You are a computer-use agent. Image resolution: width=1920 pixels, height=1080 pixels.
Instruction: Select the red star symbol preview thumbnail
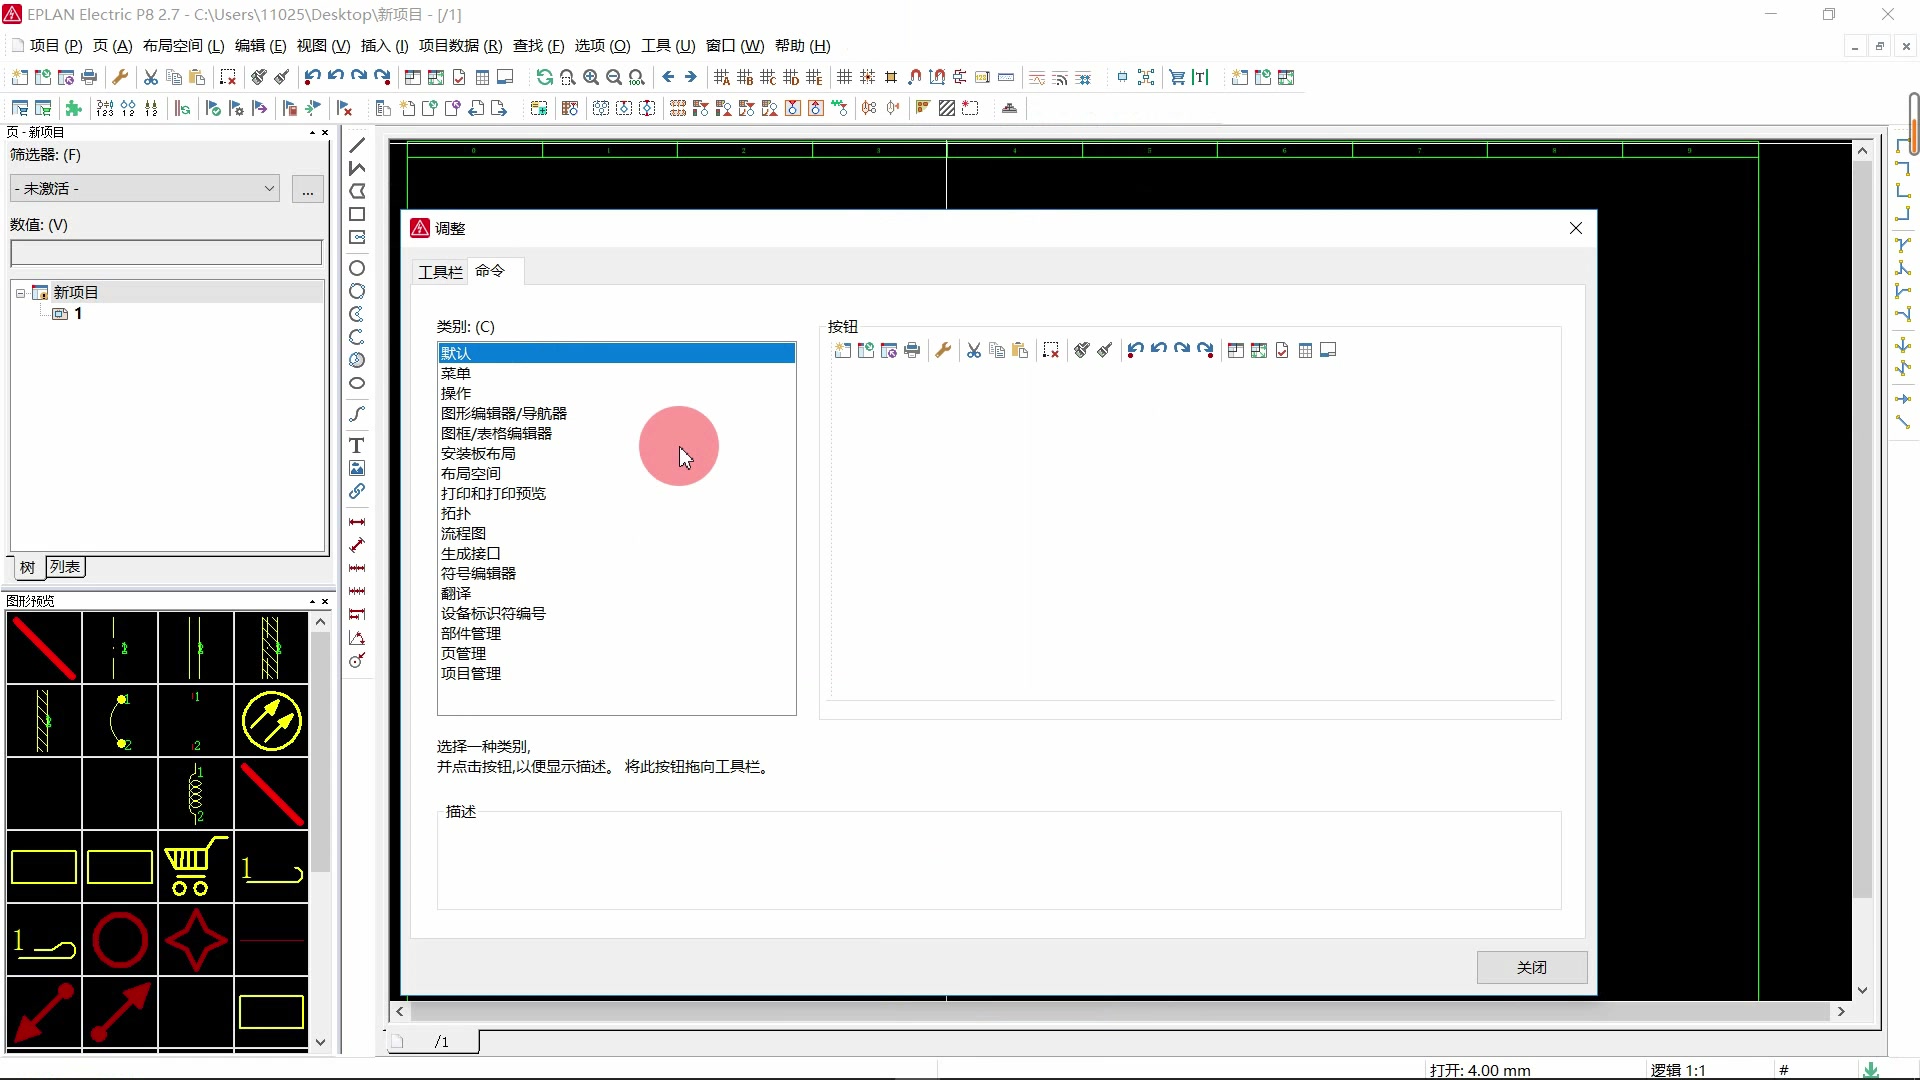[195, 940]
